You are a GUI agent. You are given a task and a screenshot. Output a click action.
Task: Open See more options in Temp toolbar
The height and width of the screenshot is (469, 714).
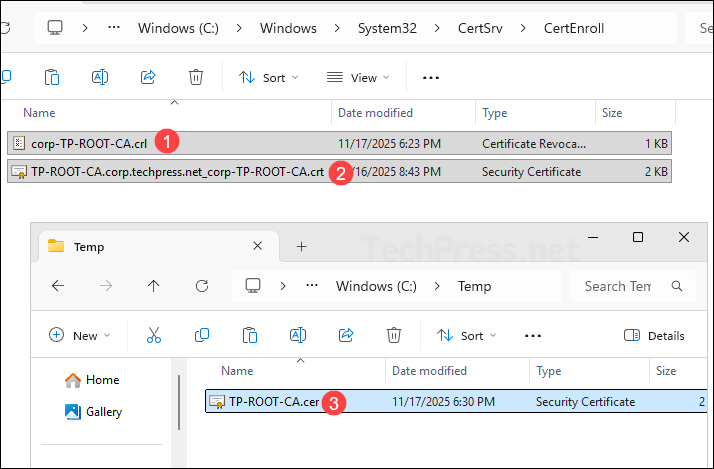click(533, 336)
